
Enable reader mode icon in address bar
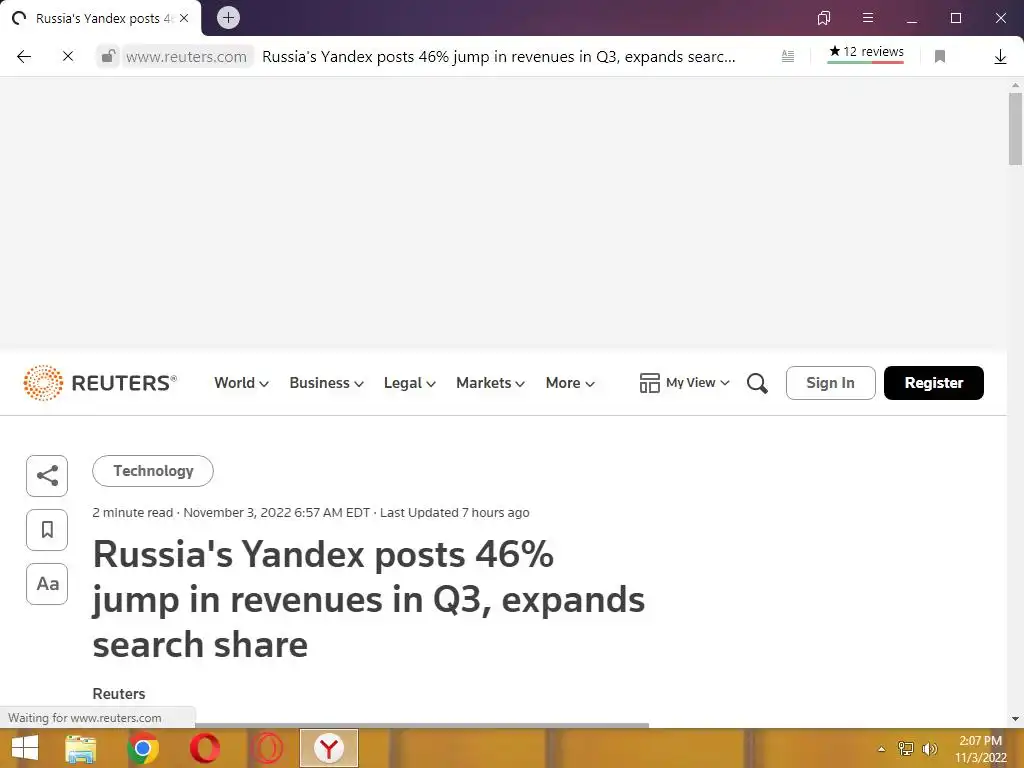point(788,57)
